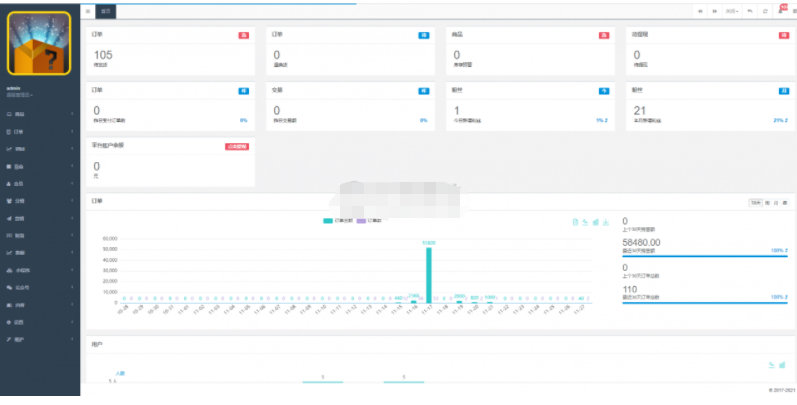Click the 105 待发货 orders count
The width and height of the screenshot is (797, 405).
pos(103,55)
